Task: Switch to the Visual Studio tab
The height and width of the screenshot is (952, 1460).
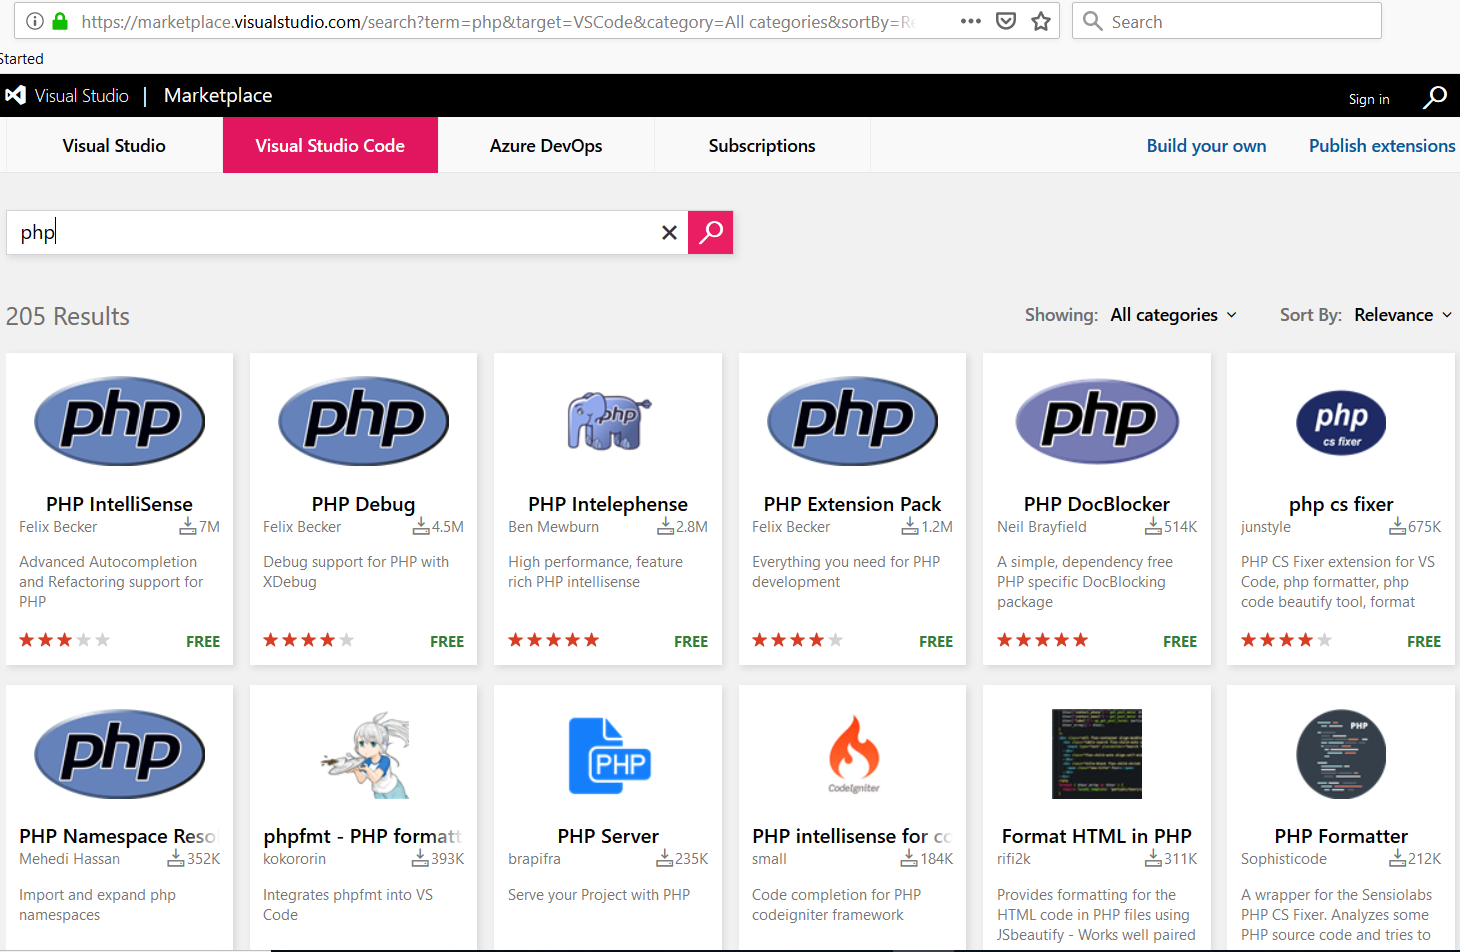Action: [x=114, y=146]
